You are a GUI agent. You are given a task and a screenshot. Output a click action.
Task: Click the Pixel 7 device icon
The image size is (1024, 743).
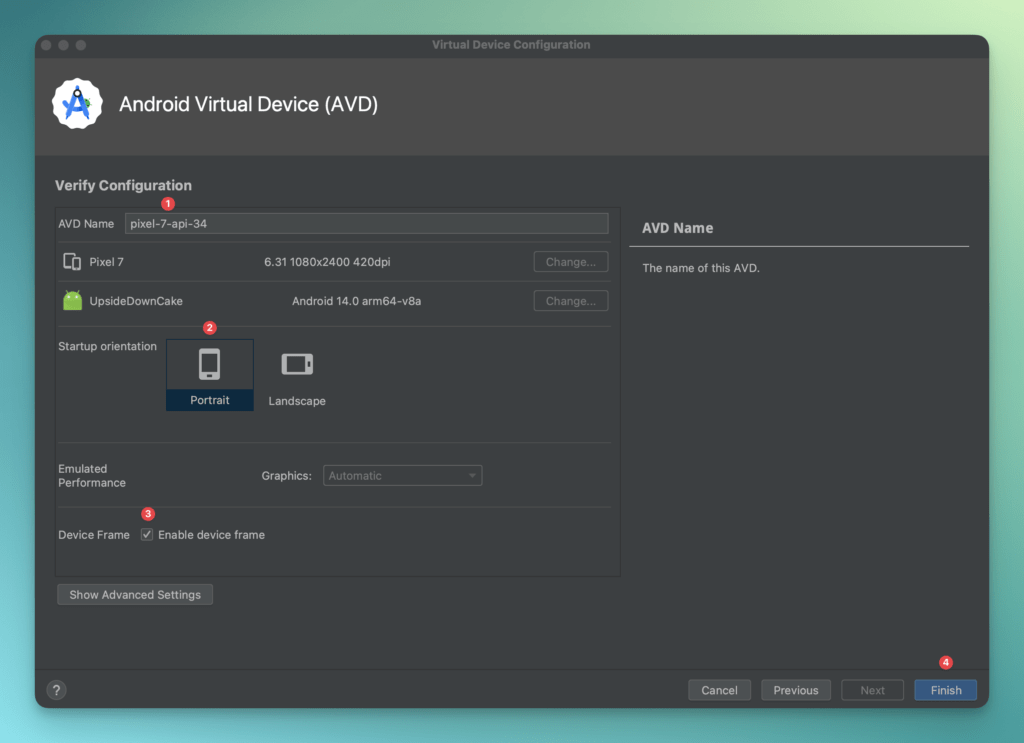[72, 262]
